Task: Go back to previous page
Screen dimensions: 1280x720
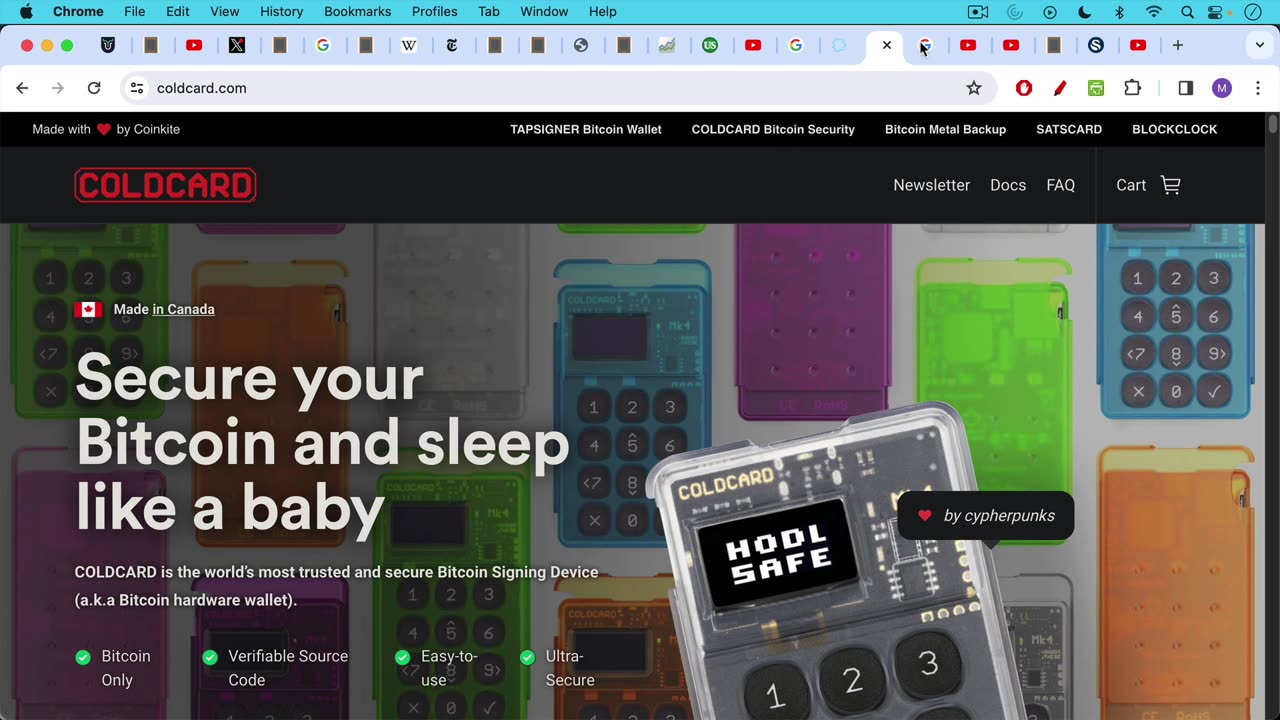Action: pos(22,88)
